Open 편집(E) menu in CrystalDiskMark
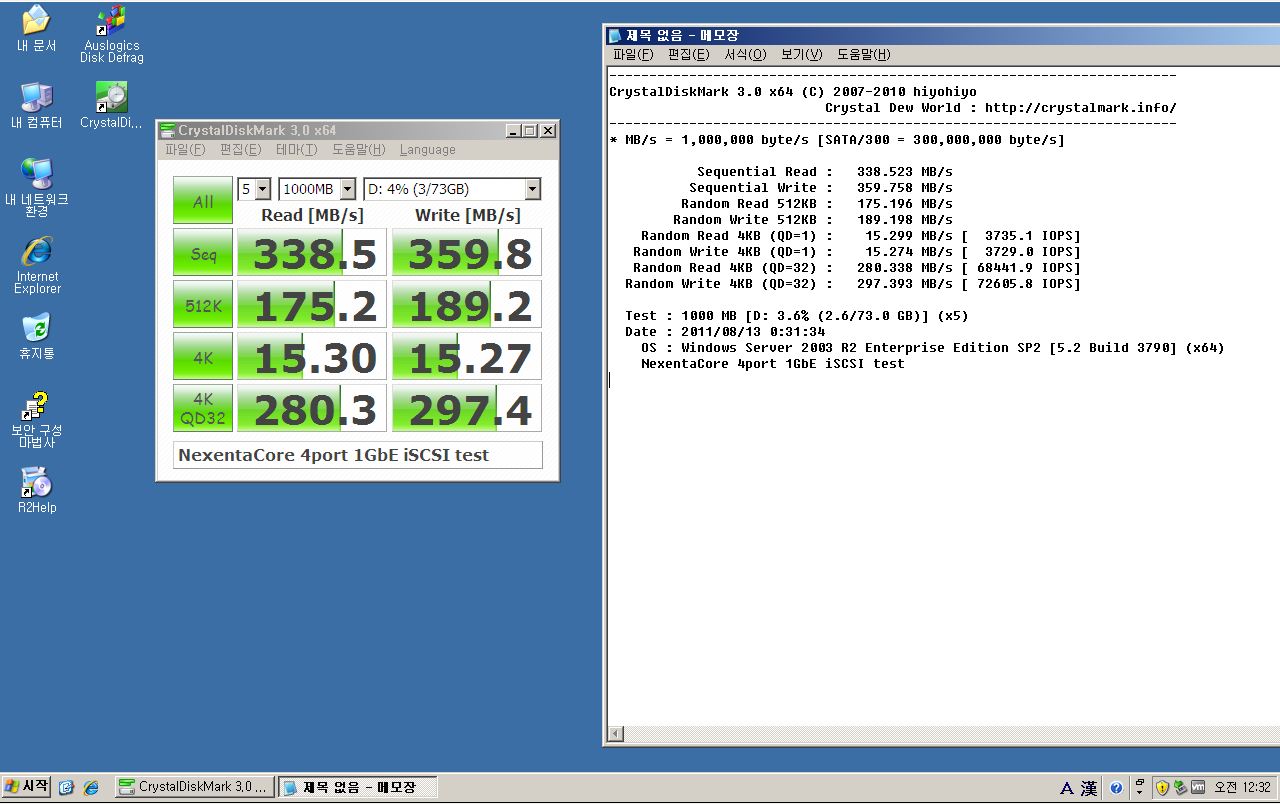This screenshot has height=804, width=1280. pos(240,150)
